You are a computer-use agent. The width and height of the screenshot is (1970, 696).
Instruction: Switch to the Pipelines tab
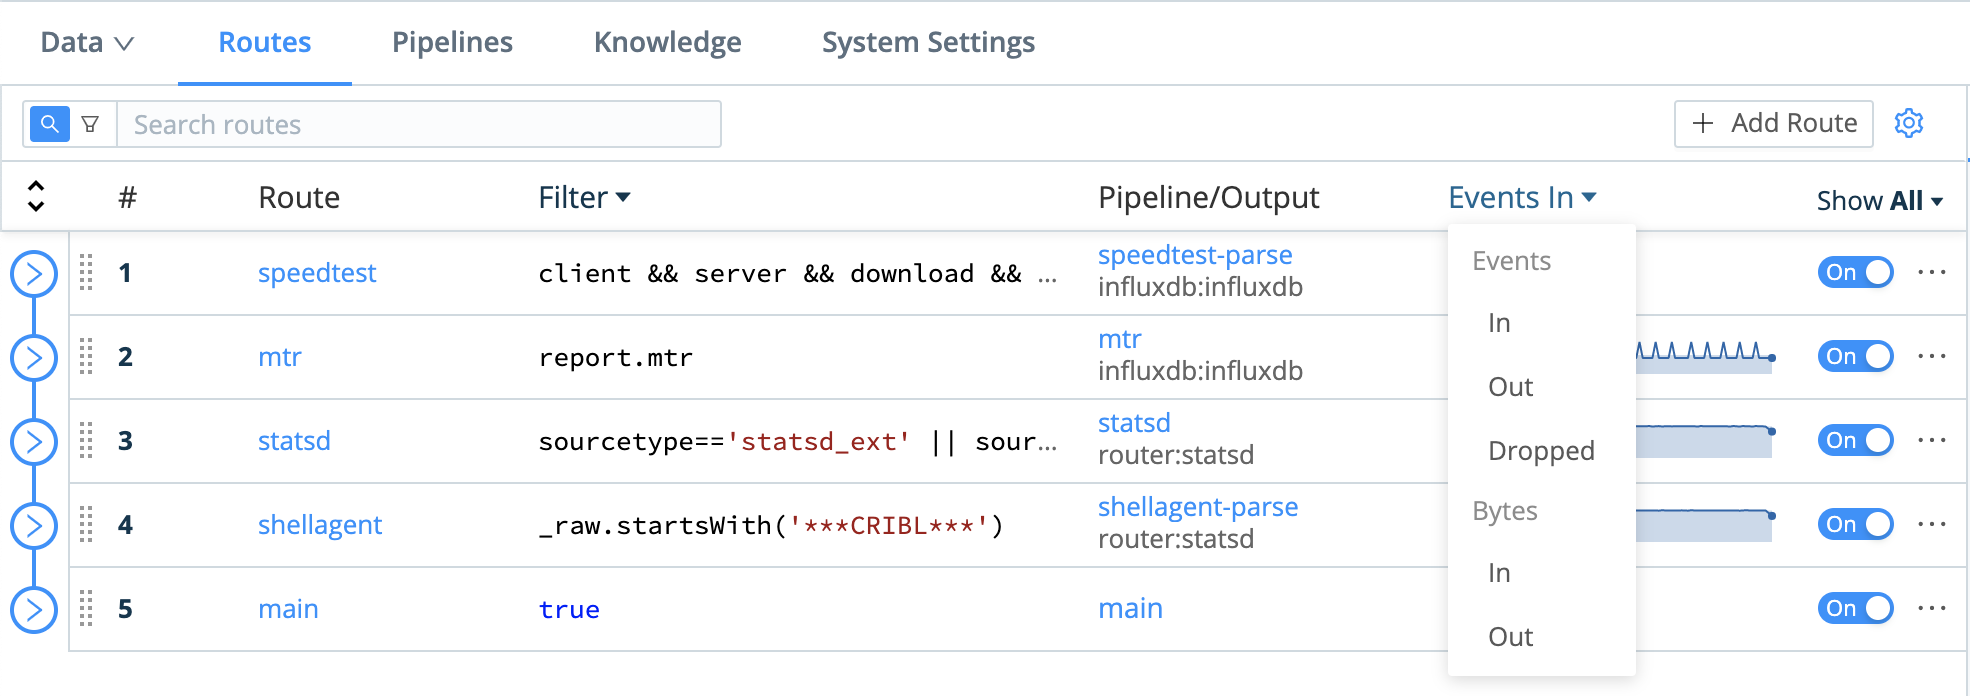tap(452, 43)
